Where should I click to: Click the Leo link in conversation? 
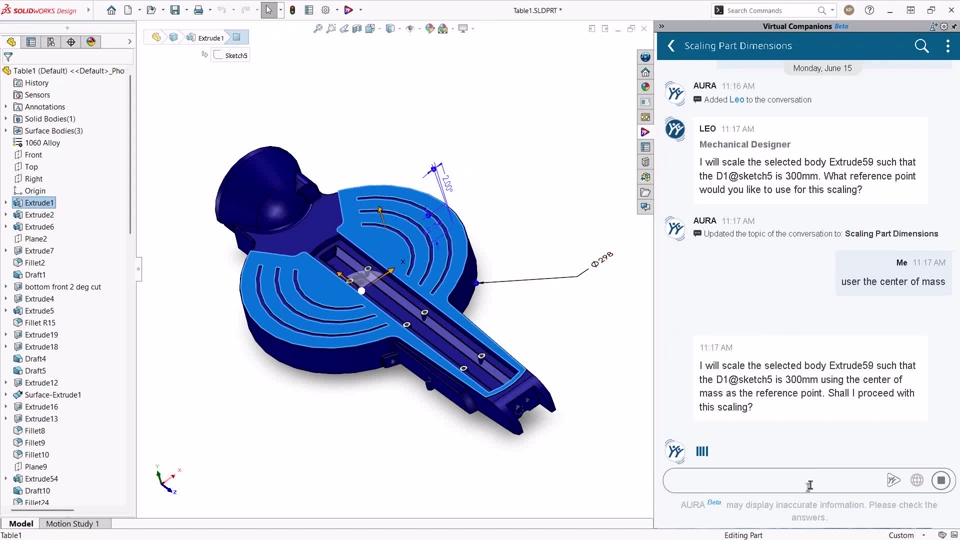[x=737, y=100]
